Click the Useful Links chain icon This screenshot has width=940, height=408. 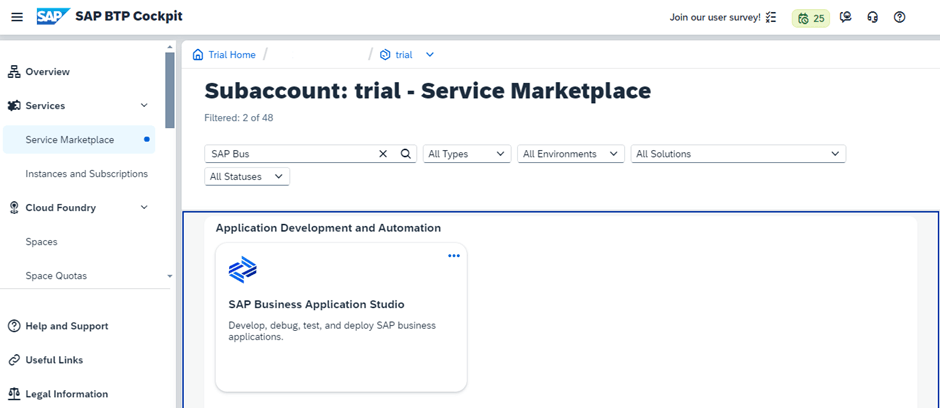14,360
